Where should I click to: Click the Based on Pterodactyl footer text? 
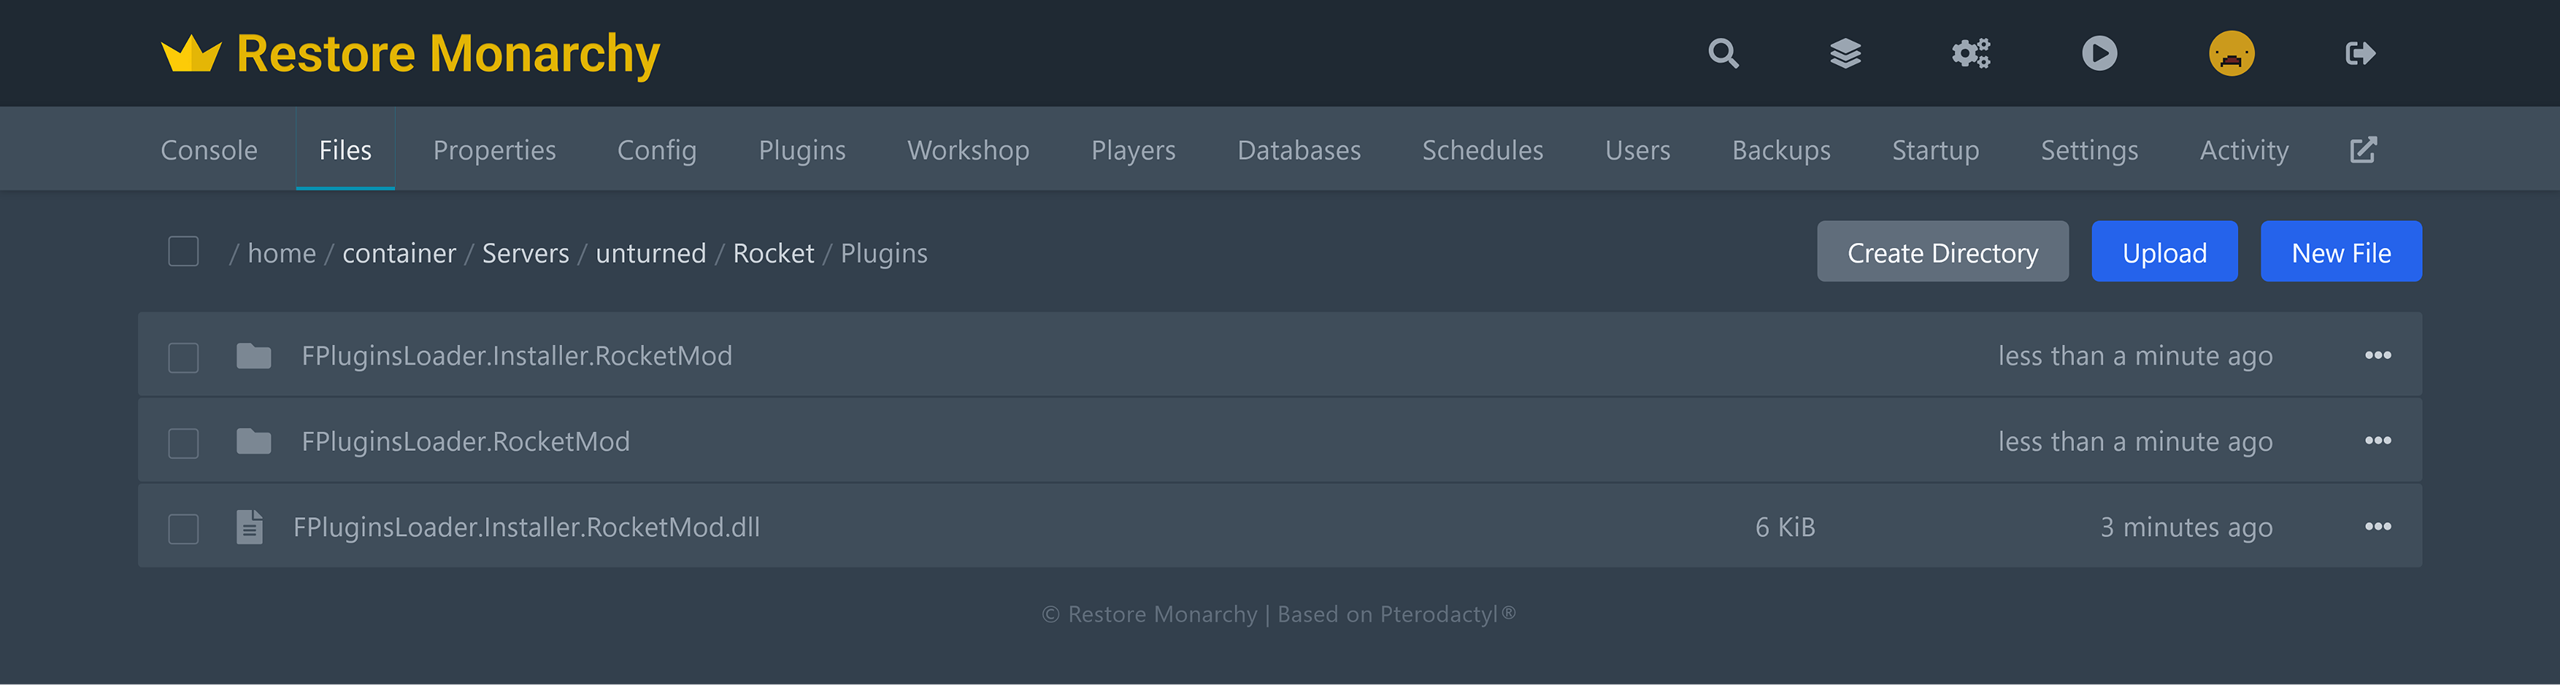(1397, 614)
